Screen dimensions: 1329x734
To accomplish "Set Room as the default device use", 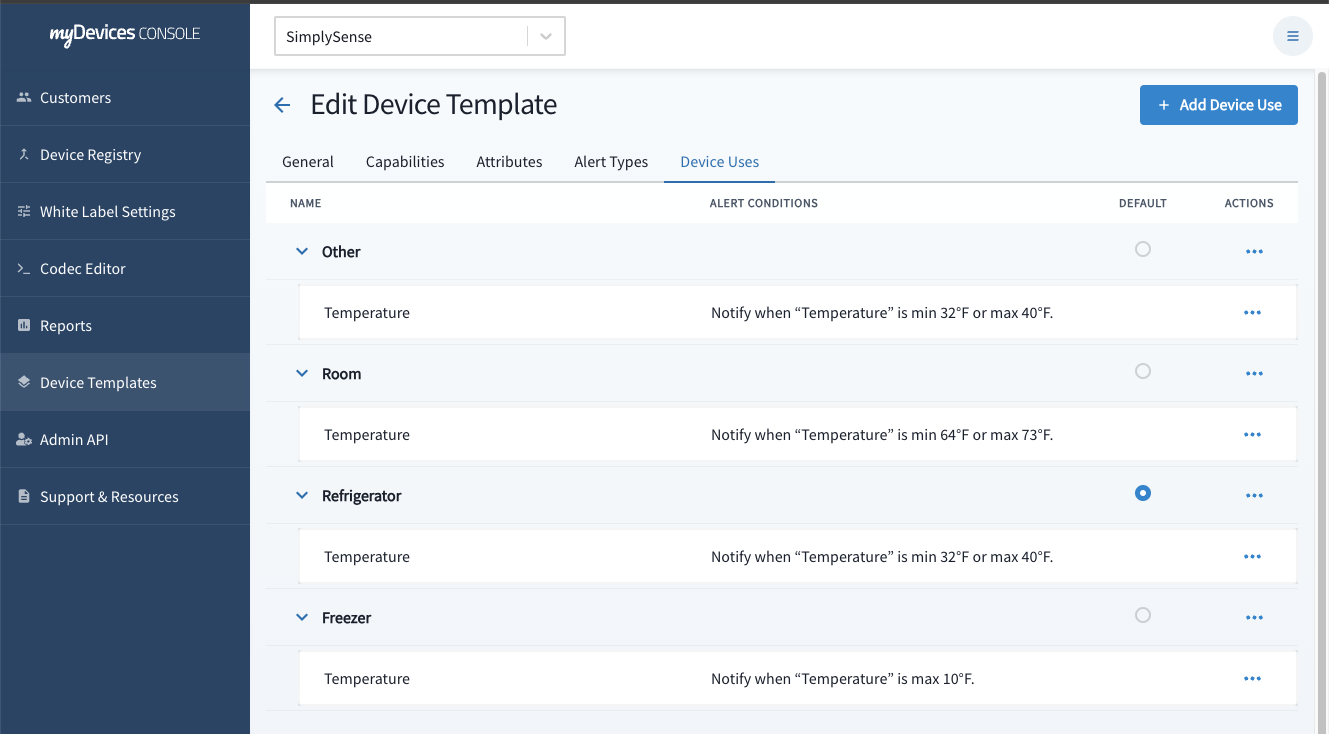I will click(x=1142, y=371).
